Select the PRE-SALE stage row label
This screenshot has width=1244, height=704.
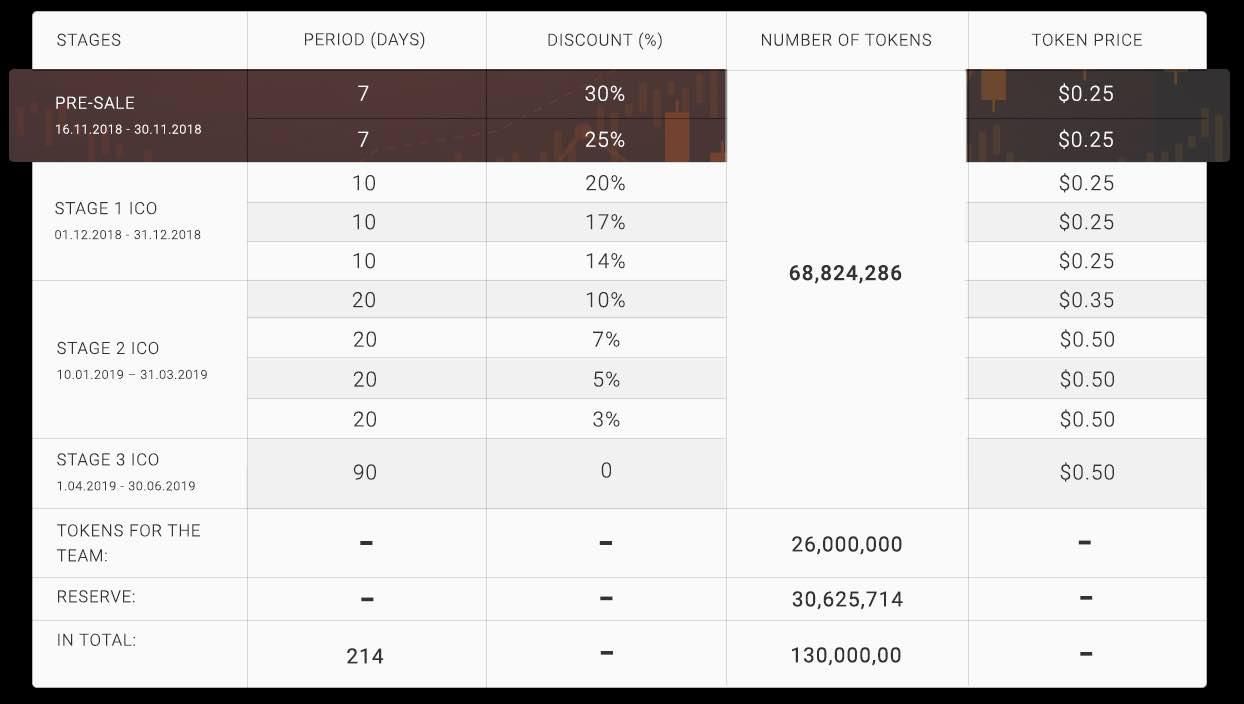point(95,103)
